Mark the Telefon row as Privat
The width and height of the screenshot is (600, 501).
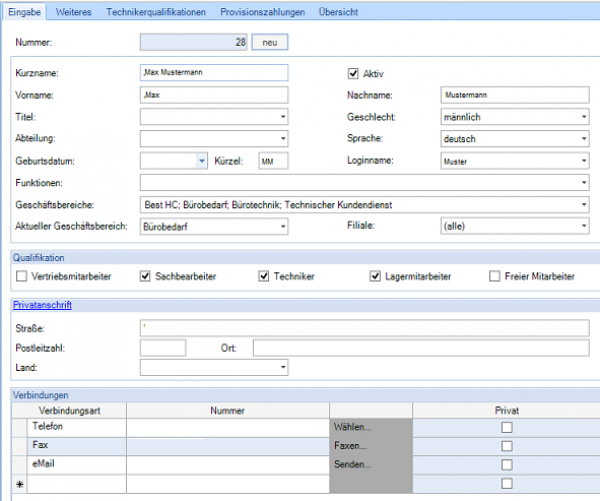coord(506,427)
